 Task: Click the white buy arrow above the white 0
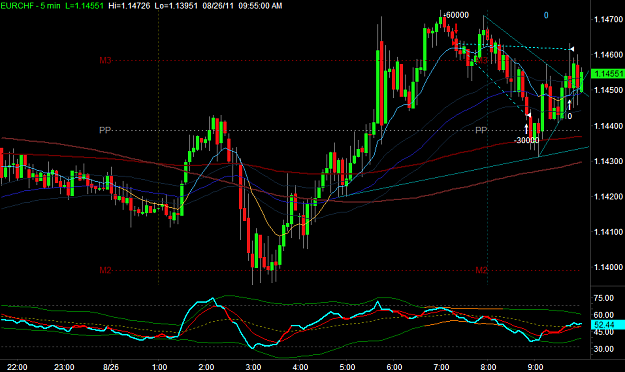570,104
